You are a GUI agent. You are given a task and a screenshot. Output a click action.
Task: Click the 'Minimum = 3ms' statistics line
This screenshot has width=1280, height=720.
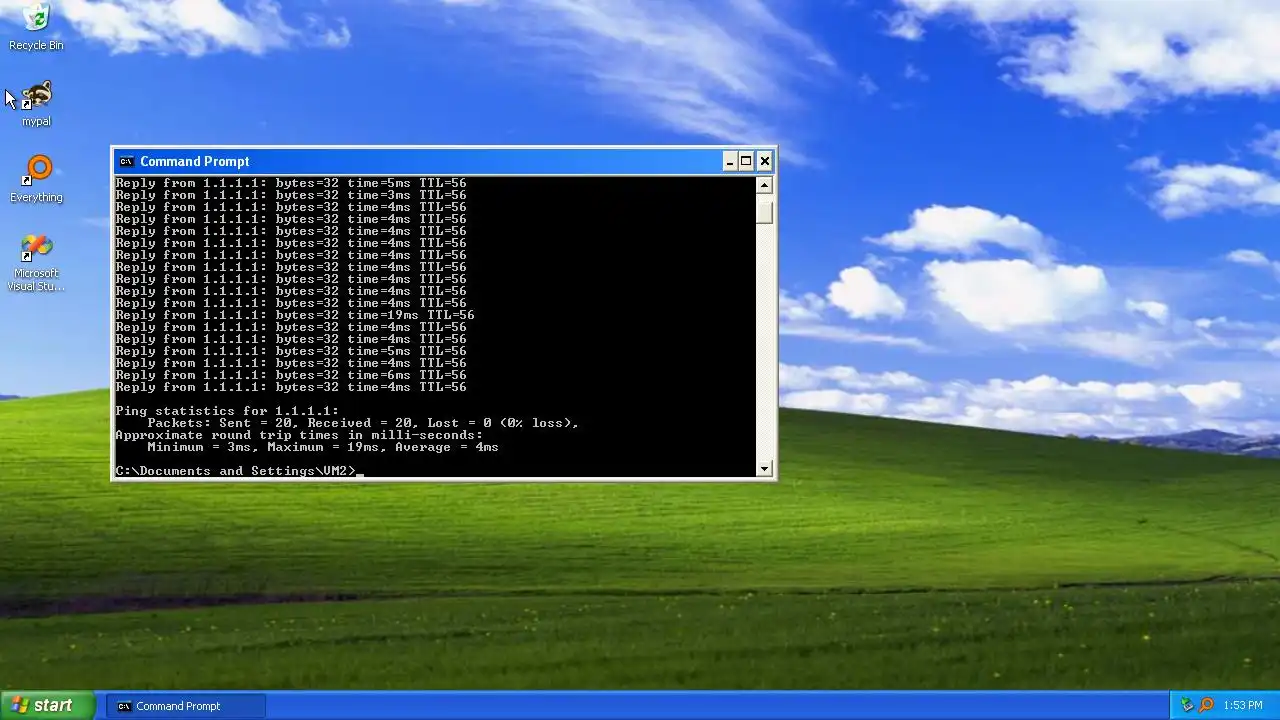click(x=323, y=447)
